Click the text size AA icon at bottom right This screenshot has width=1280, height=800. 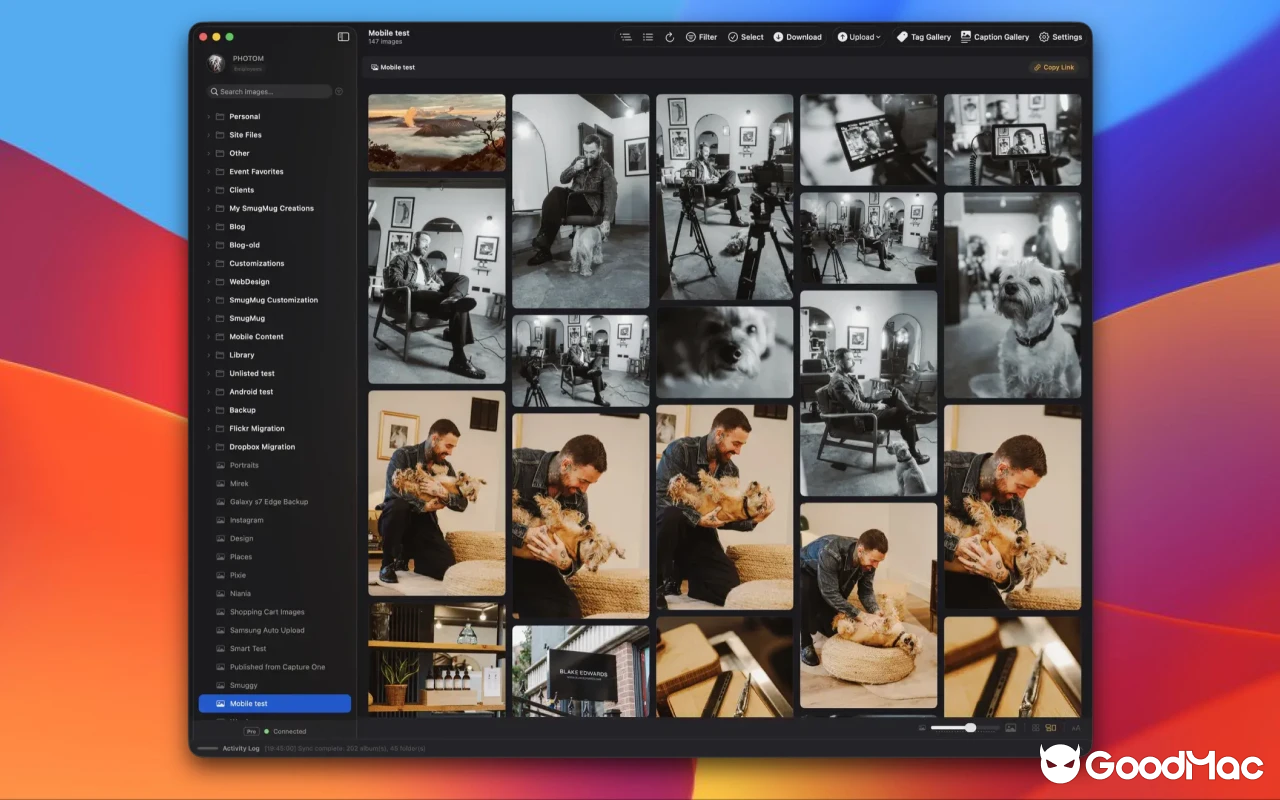(1077, 727)
